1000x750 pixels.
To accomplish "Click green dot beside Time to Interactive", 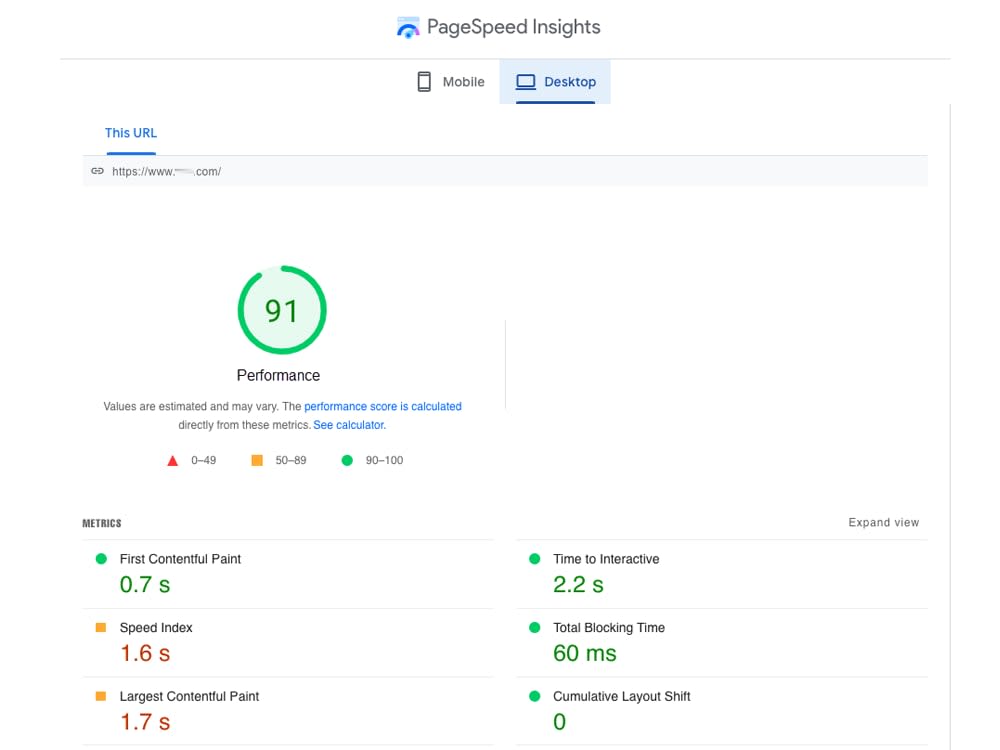I will [534, 559].
